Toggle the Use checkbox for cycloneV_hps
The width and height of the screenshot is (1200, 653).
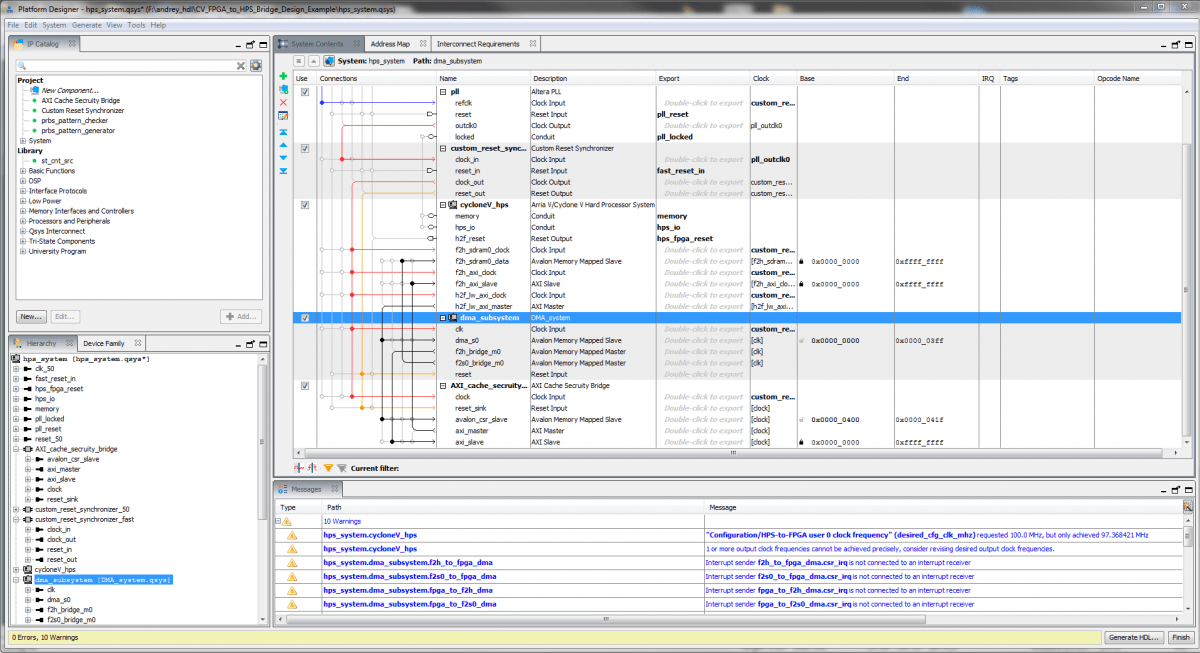pos(305,205)
